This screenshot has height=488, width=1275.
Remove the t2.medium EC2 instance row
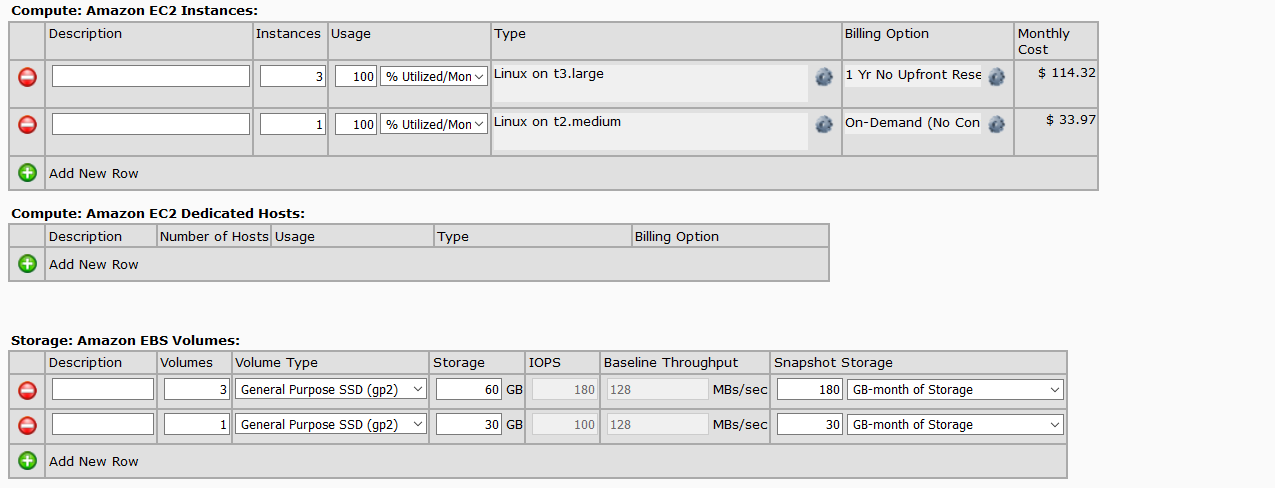(x=27, y=124)
